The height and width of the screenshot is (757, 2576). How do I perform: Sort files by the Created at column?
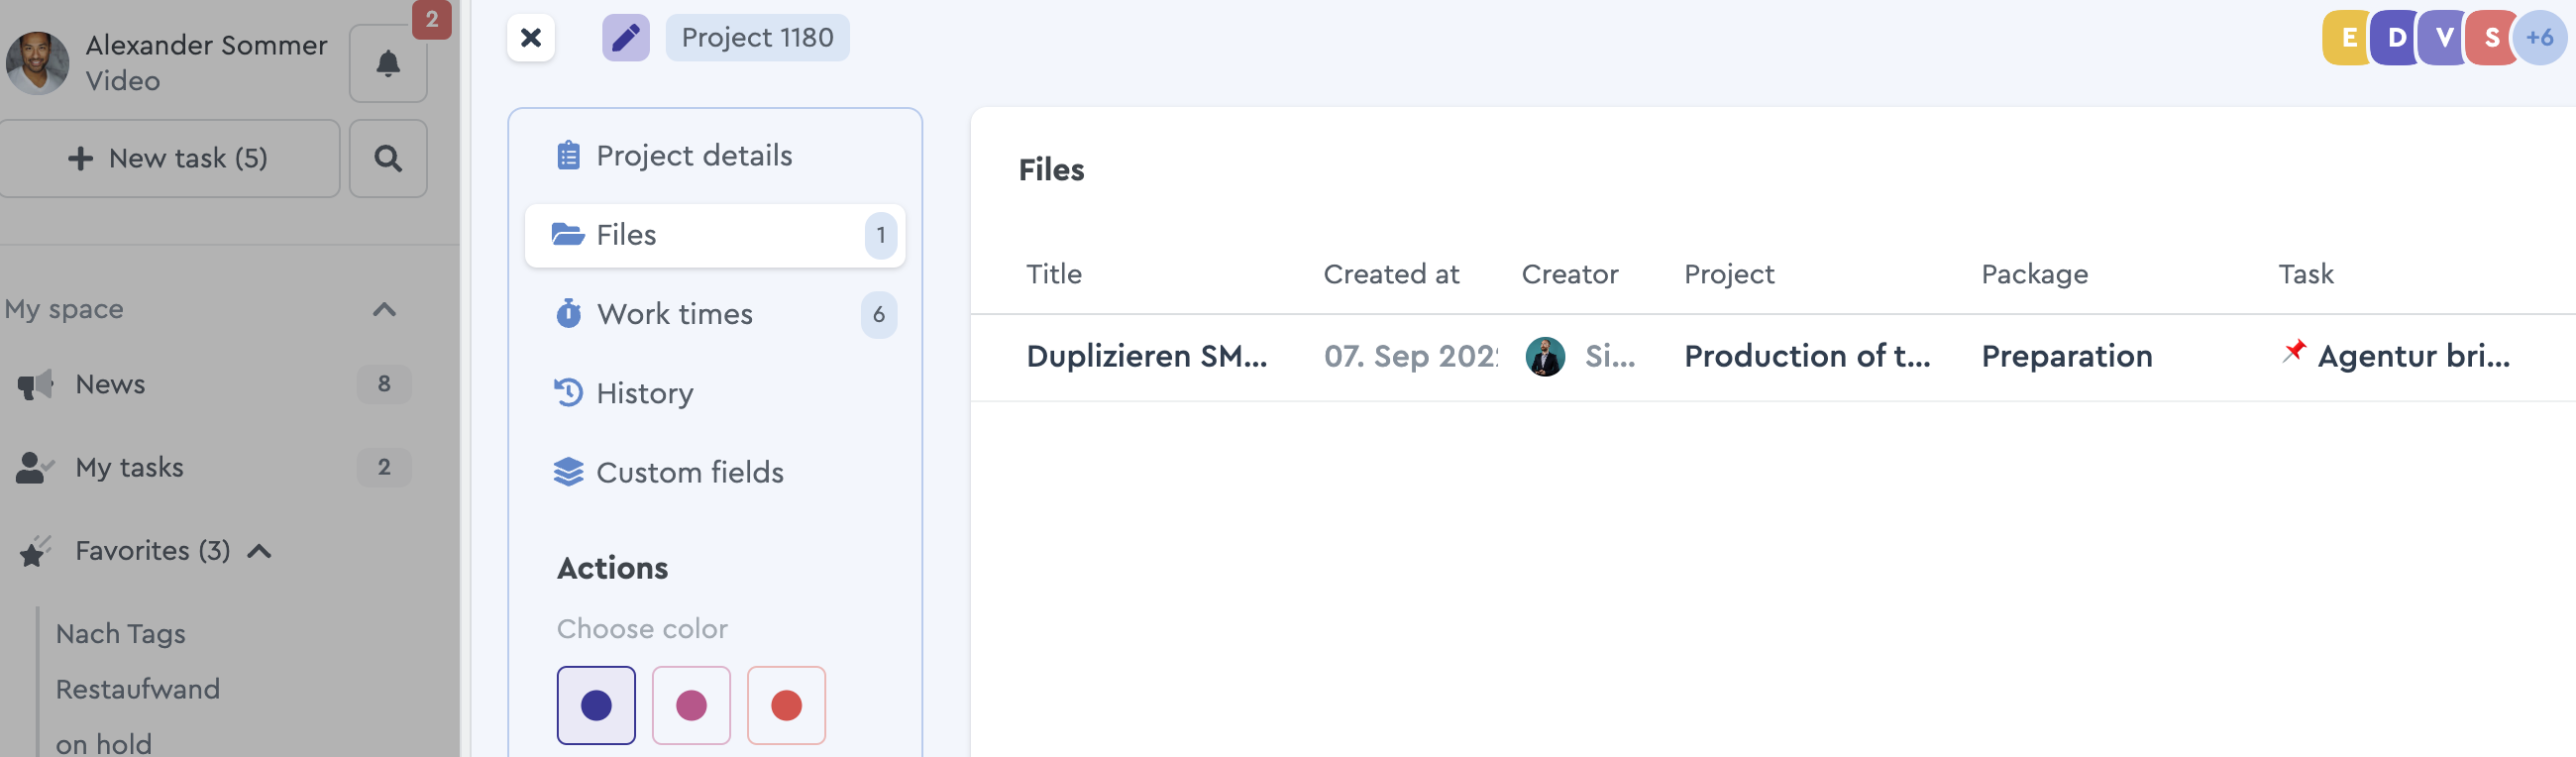[x=1390, y=274]
